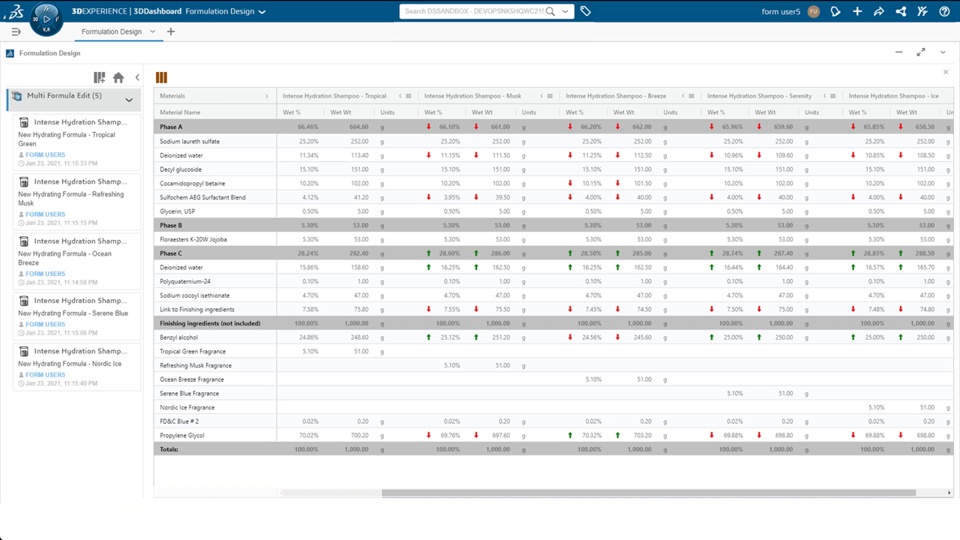Open the help question mark icon
Screen dimensions: 960x540
944,12
